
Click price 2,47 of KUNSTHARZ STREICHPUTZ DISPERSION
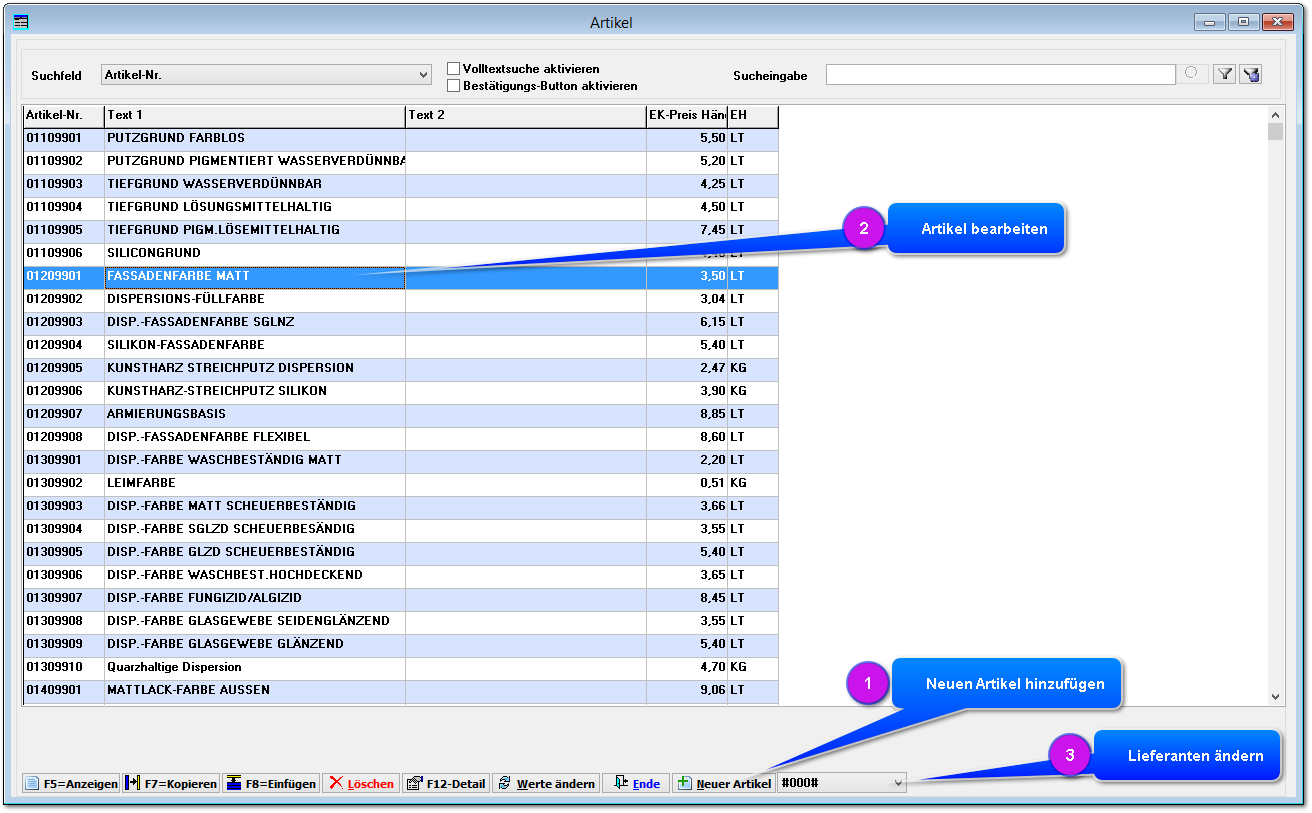tap(713, 368)
